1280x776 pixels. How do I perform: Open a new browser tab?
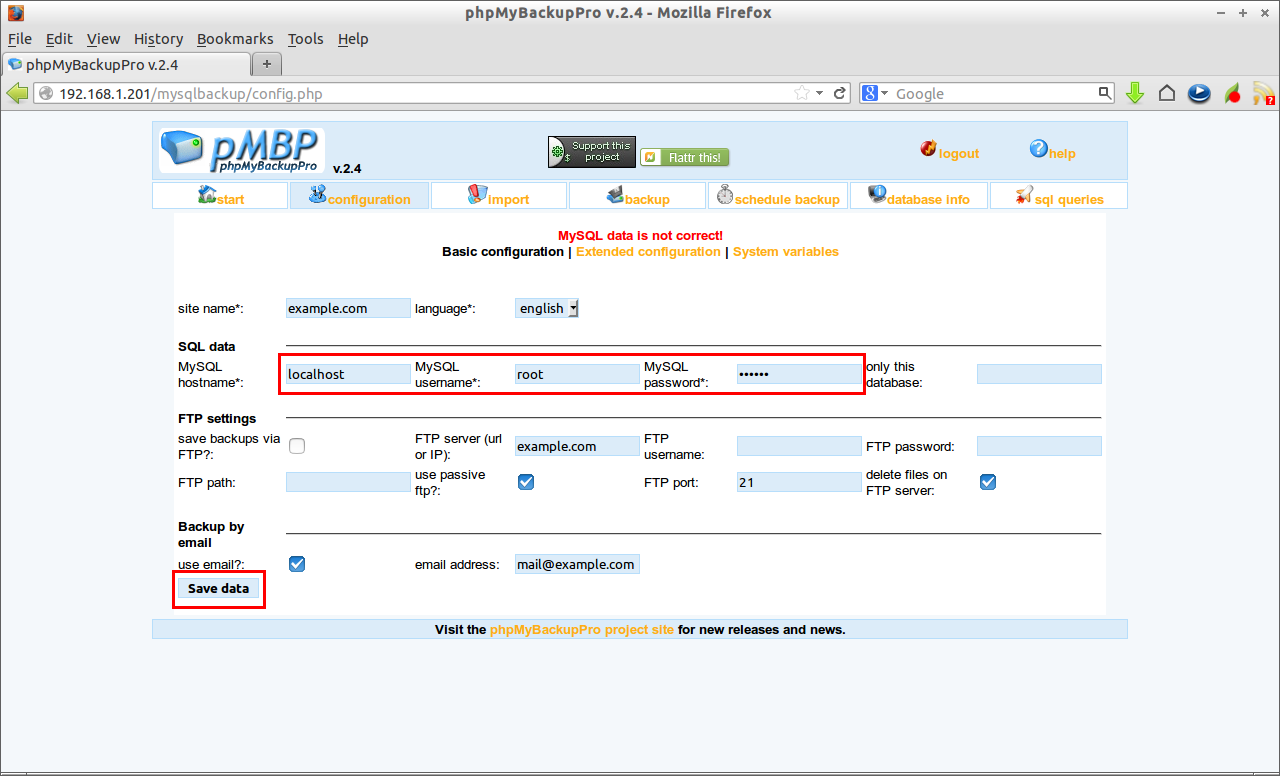(x=266, y=64)
